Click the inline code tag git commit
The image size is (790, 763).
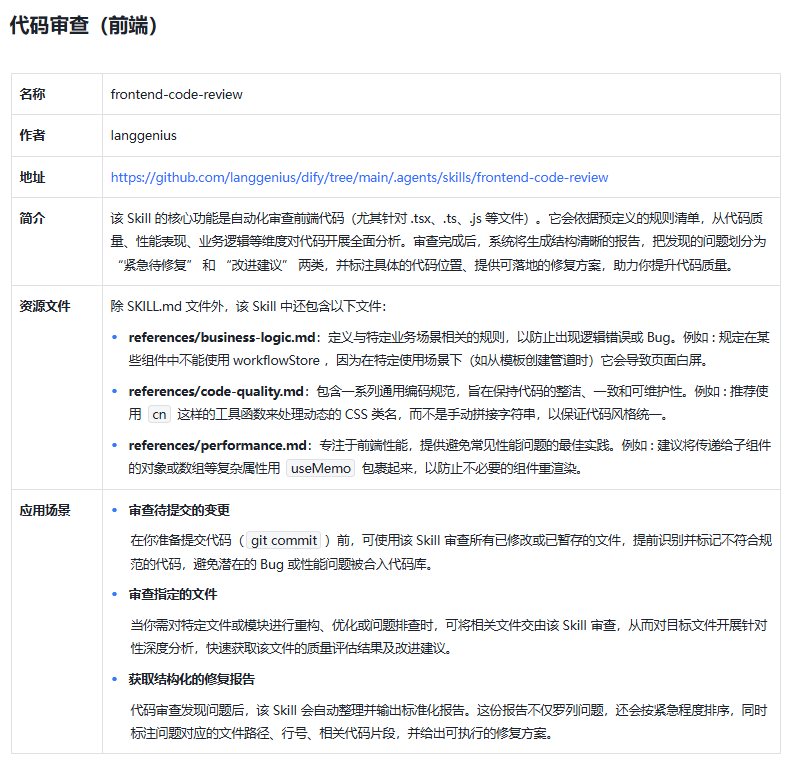(284, 540)
